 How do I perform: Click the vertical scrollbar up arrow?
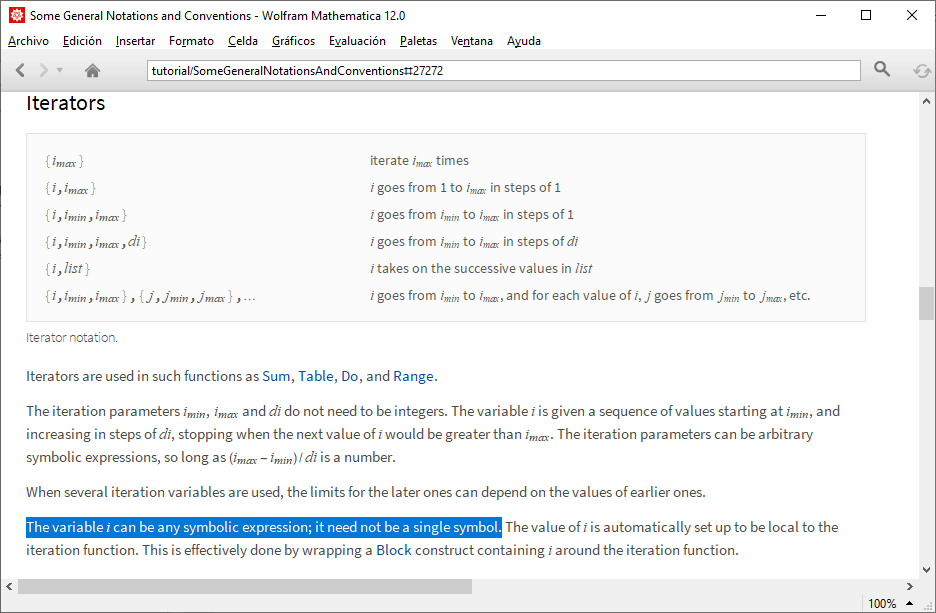click(926, 101)
